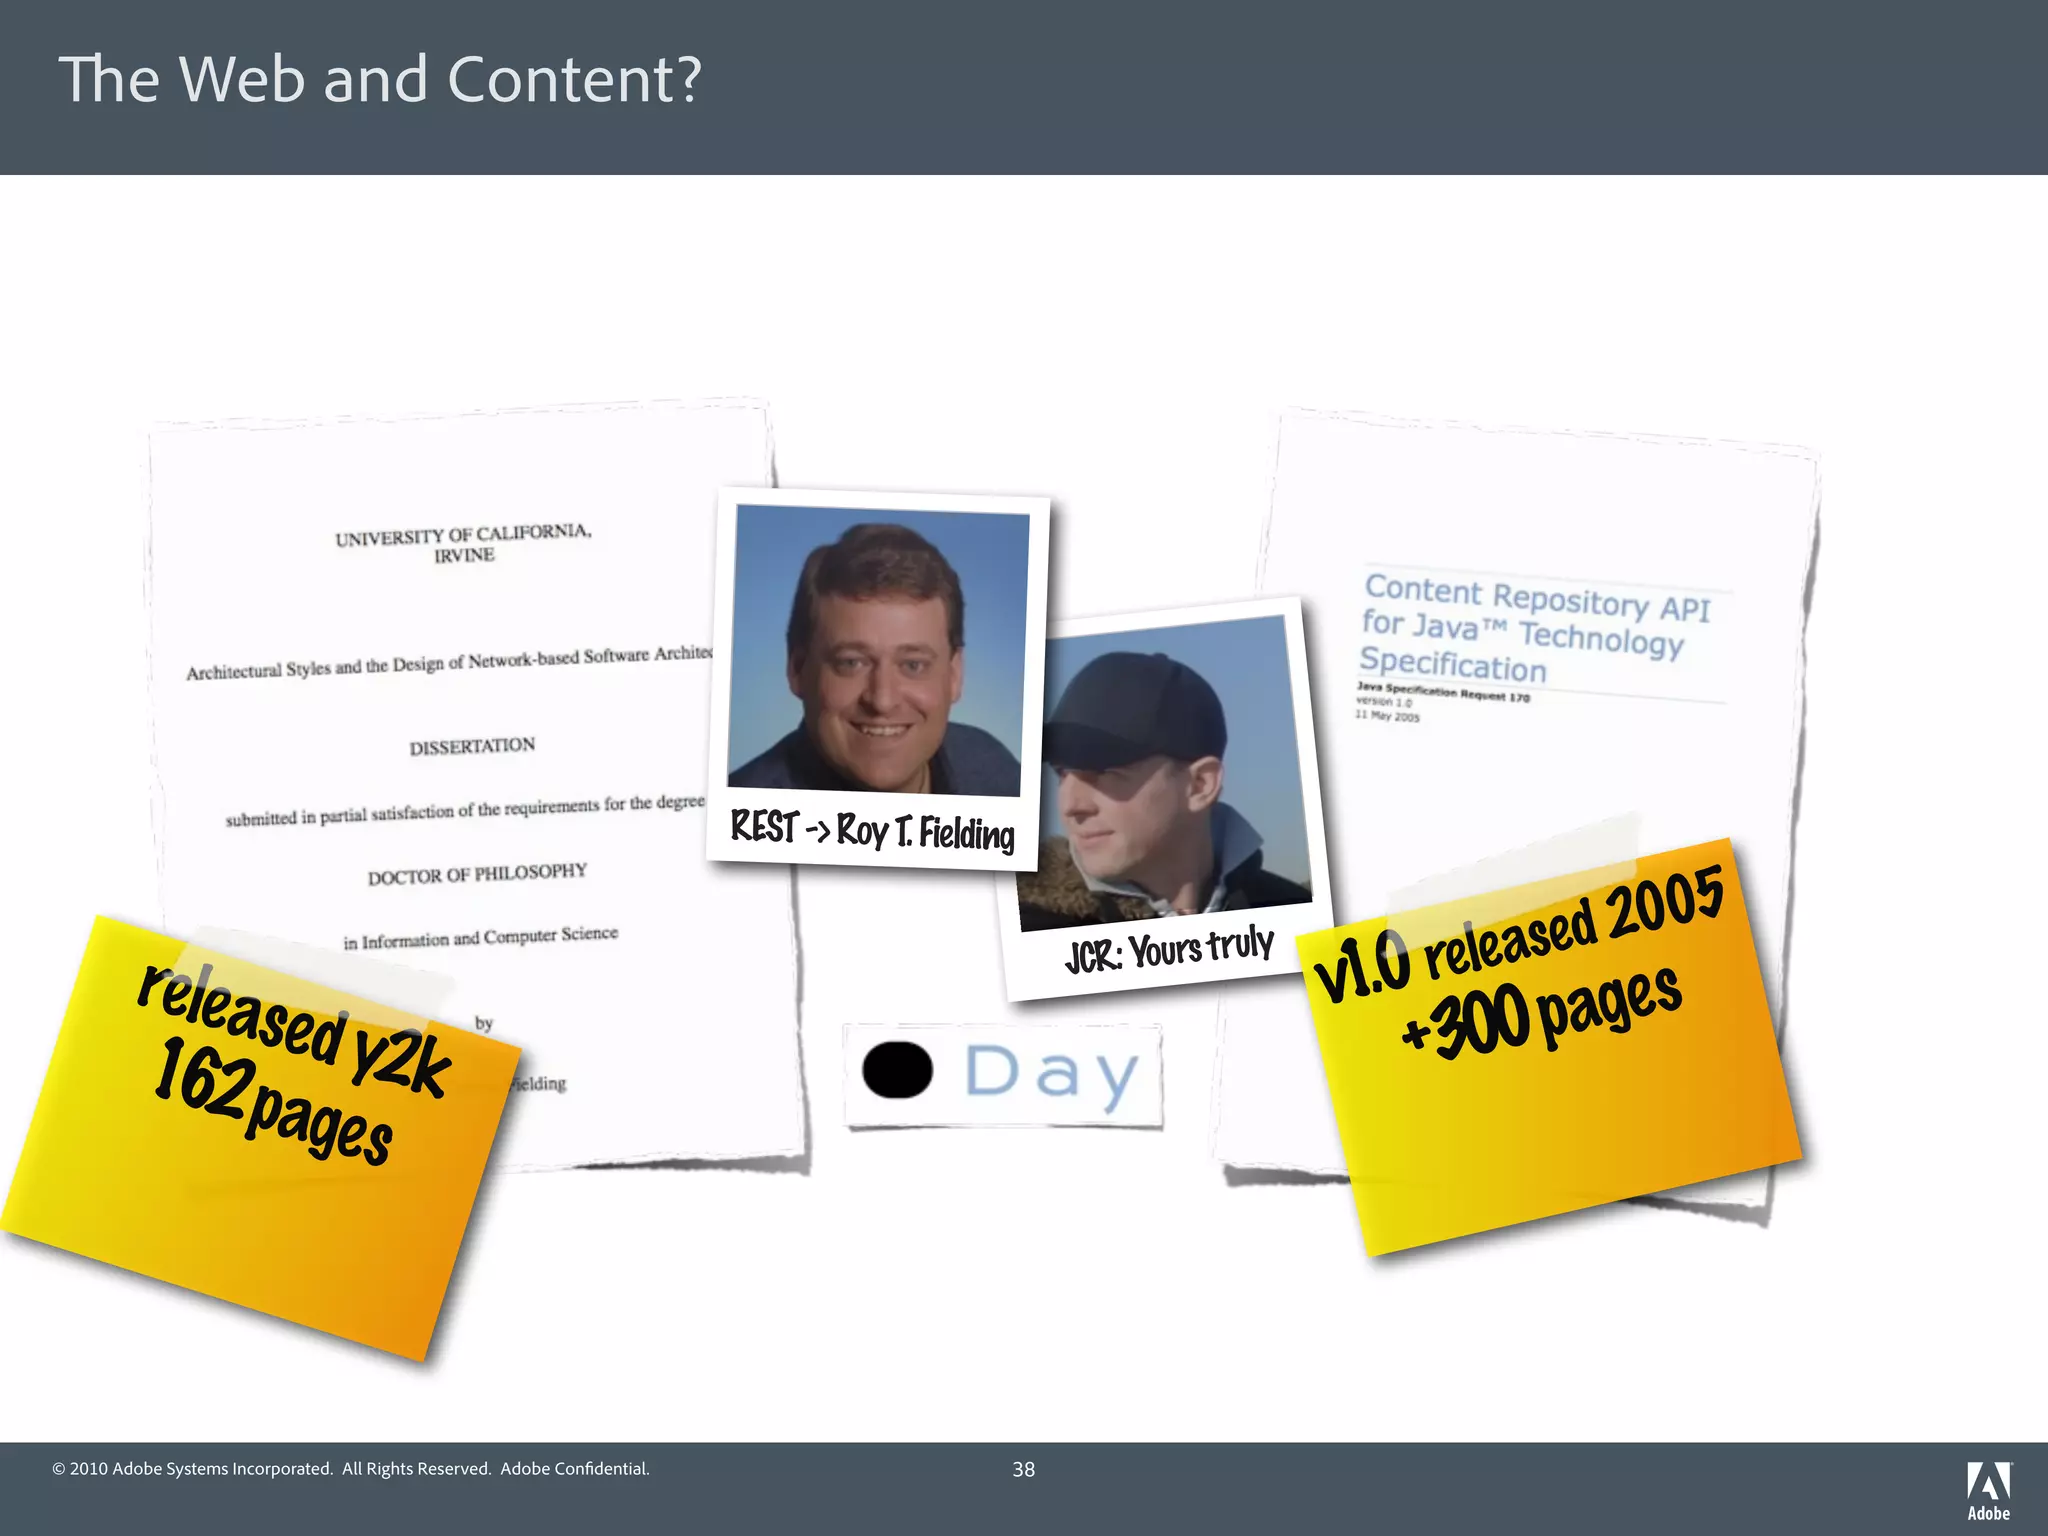2048x1536 pixels.
Task: Click the 'JCR: Yours truly' caption
Action: [1169, 949]
